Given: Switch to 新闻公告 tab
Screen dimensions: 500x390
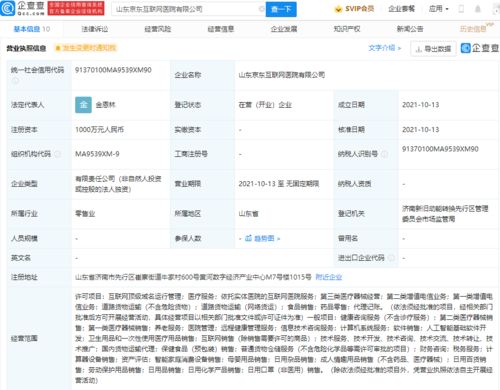Looking at the screenshot, I should click(x=410, y=29).
